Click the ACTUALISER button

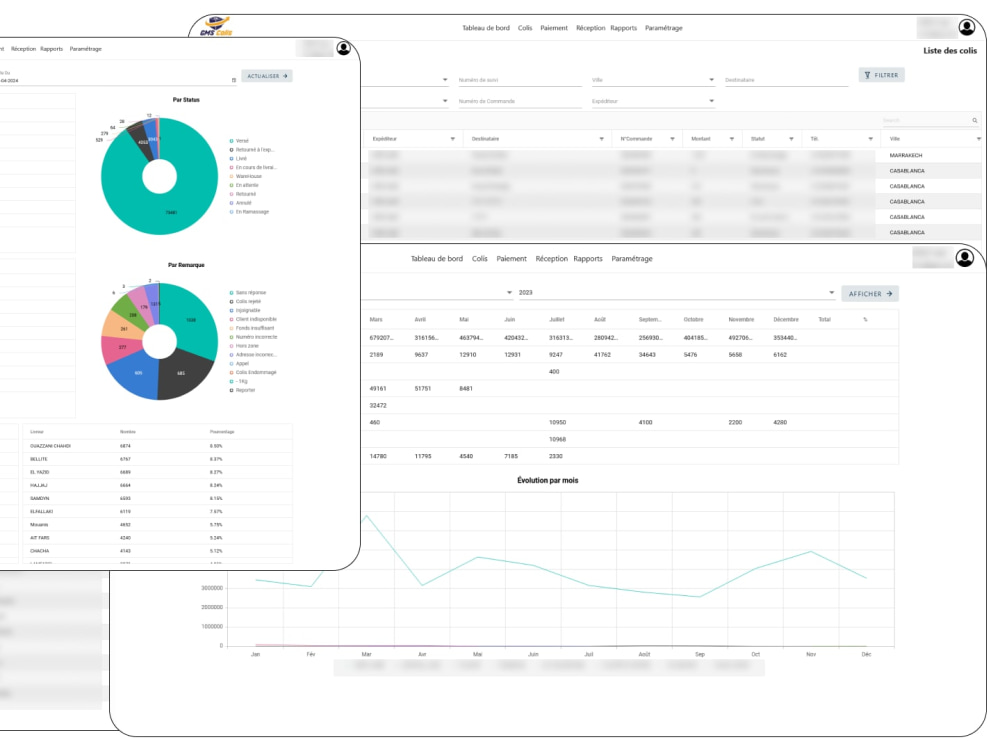click(x=267, y=76)
